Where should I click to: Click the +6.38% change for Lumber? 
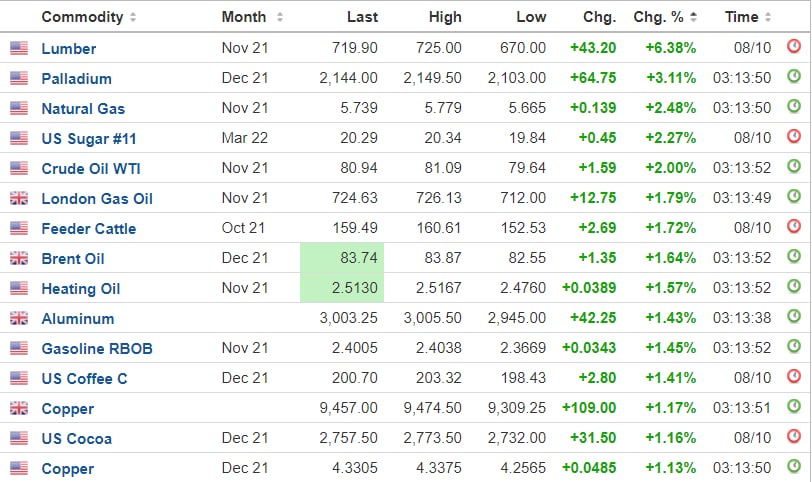670,48
